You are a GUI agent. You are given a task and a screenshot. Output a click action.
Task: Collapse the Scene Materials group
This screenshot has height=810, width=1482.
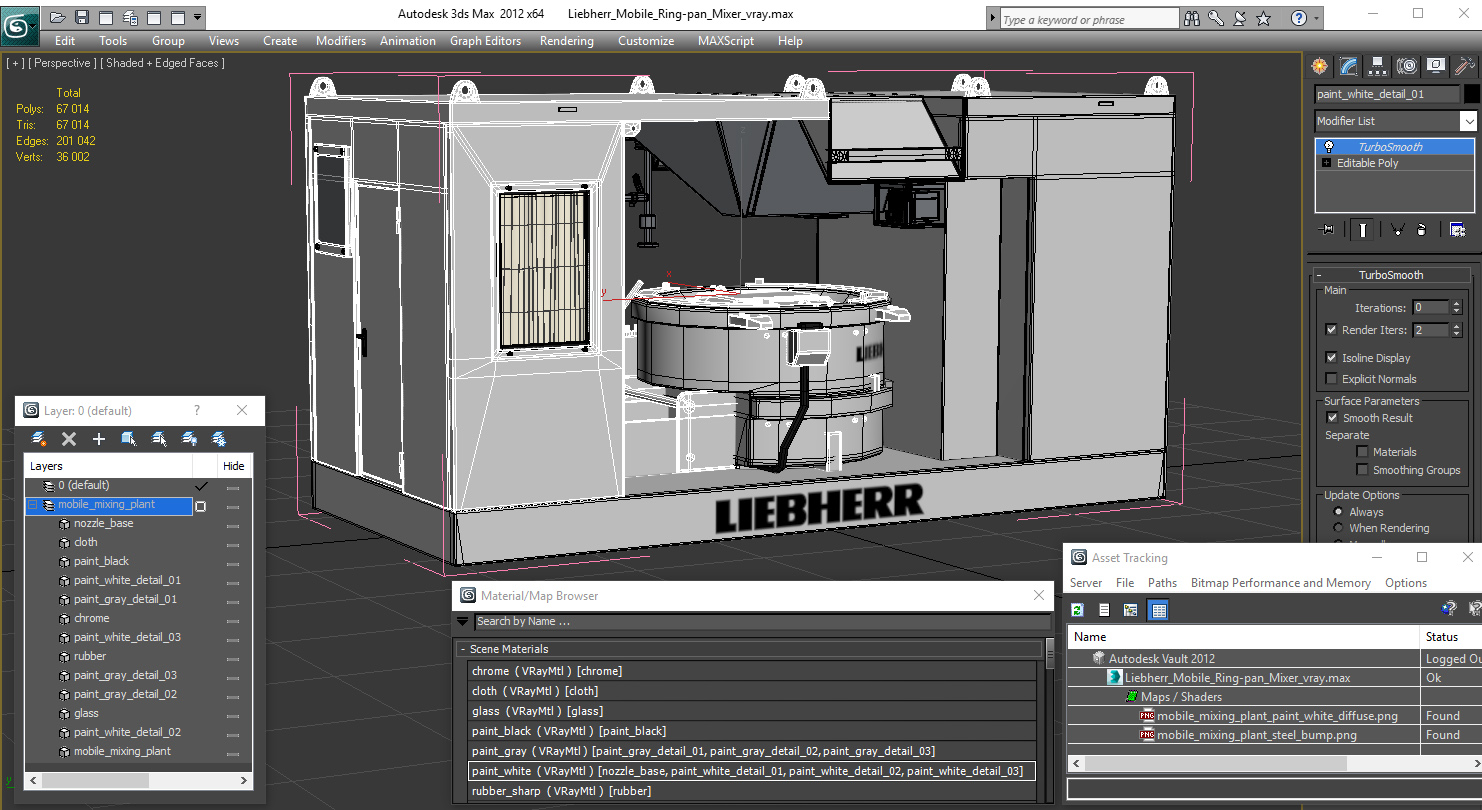463,650
